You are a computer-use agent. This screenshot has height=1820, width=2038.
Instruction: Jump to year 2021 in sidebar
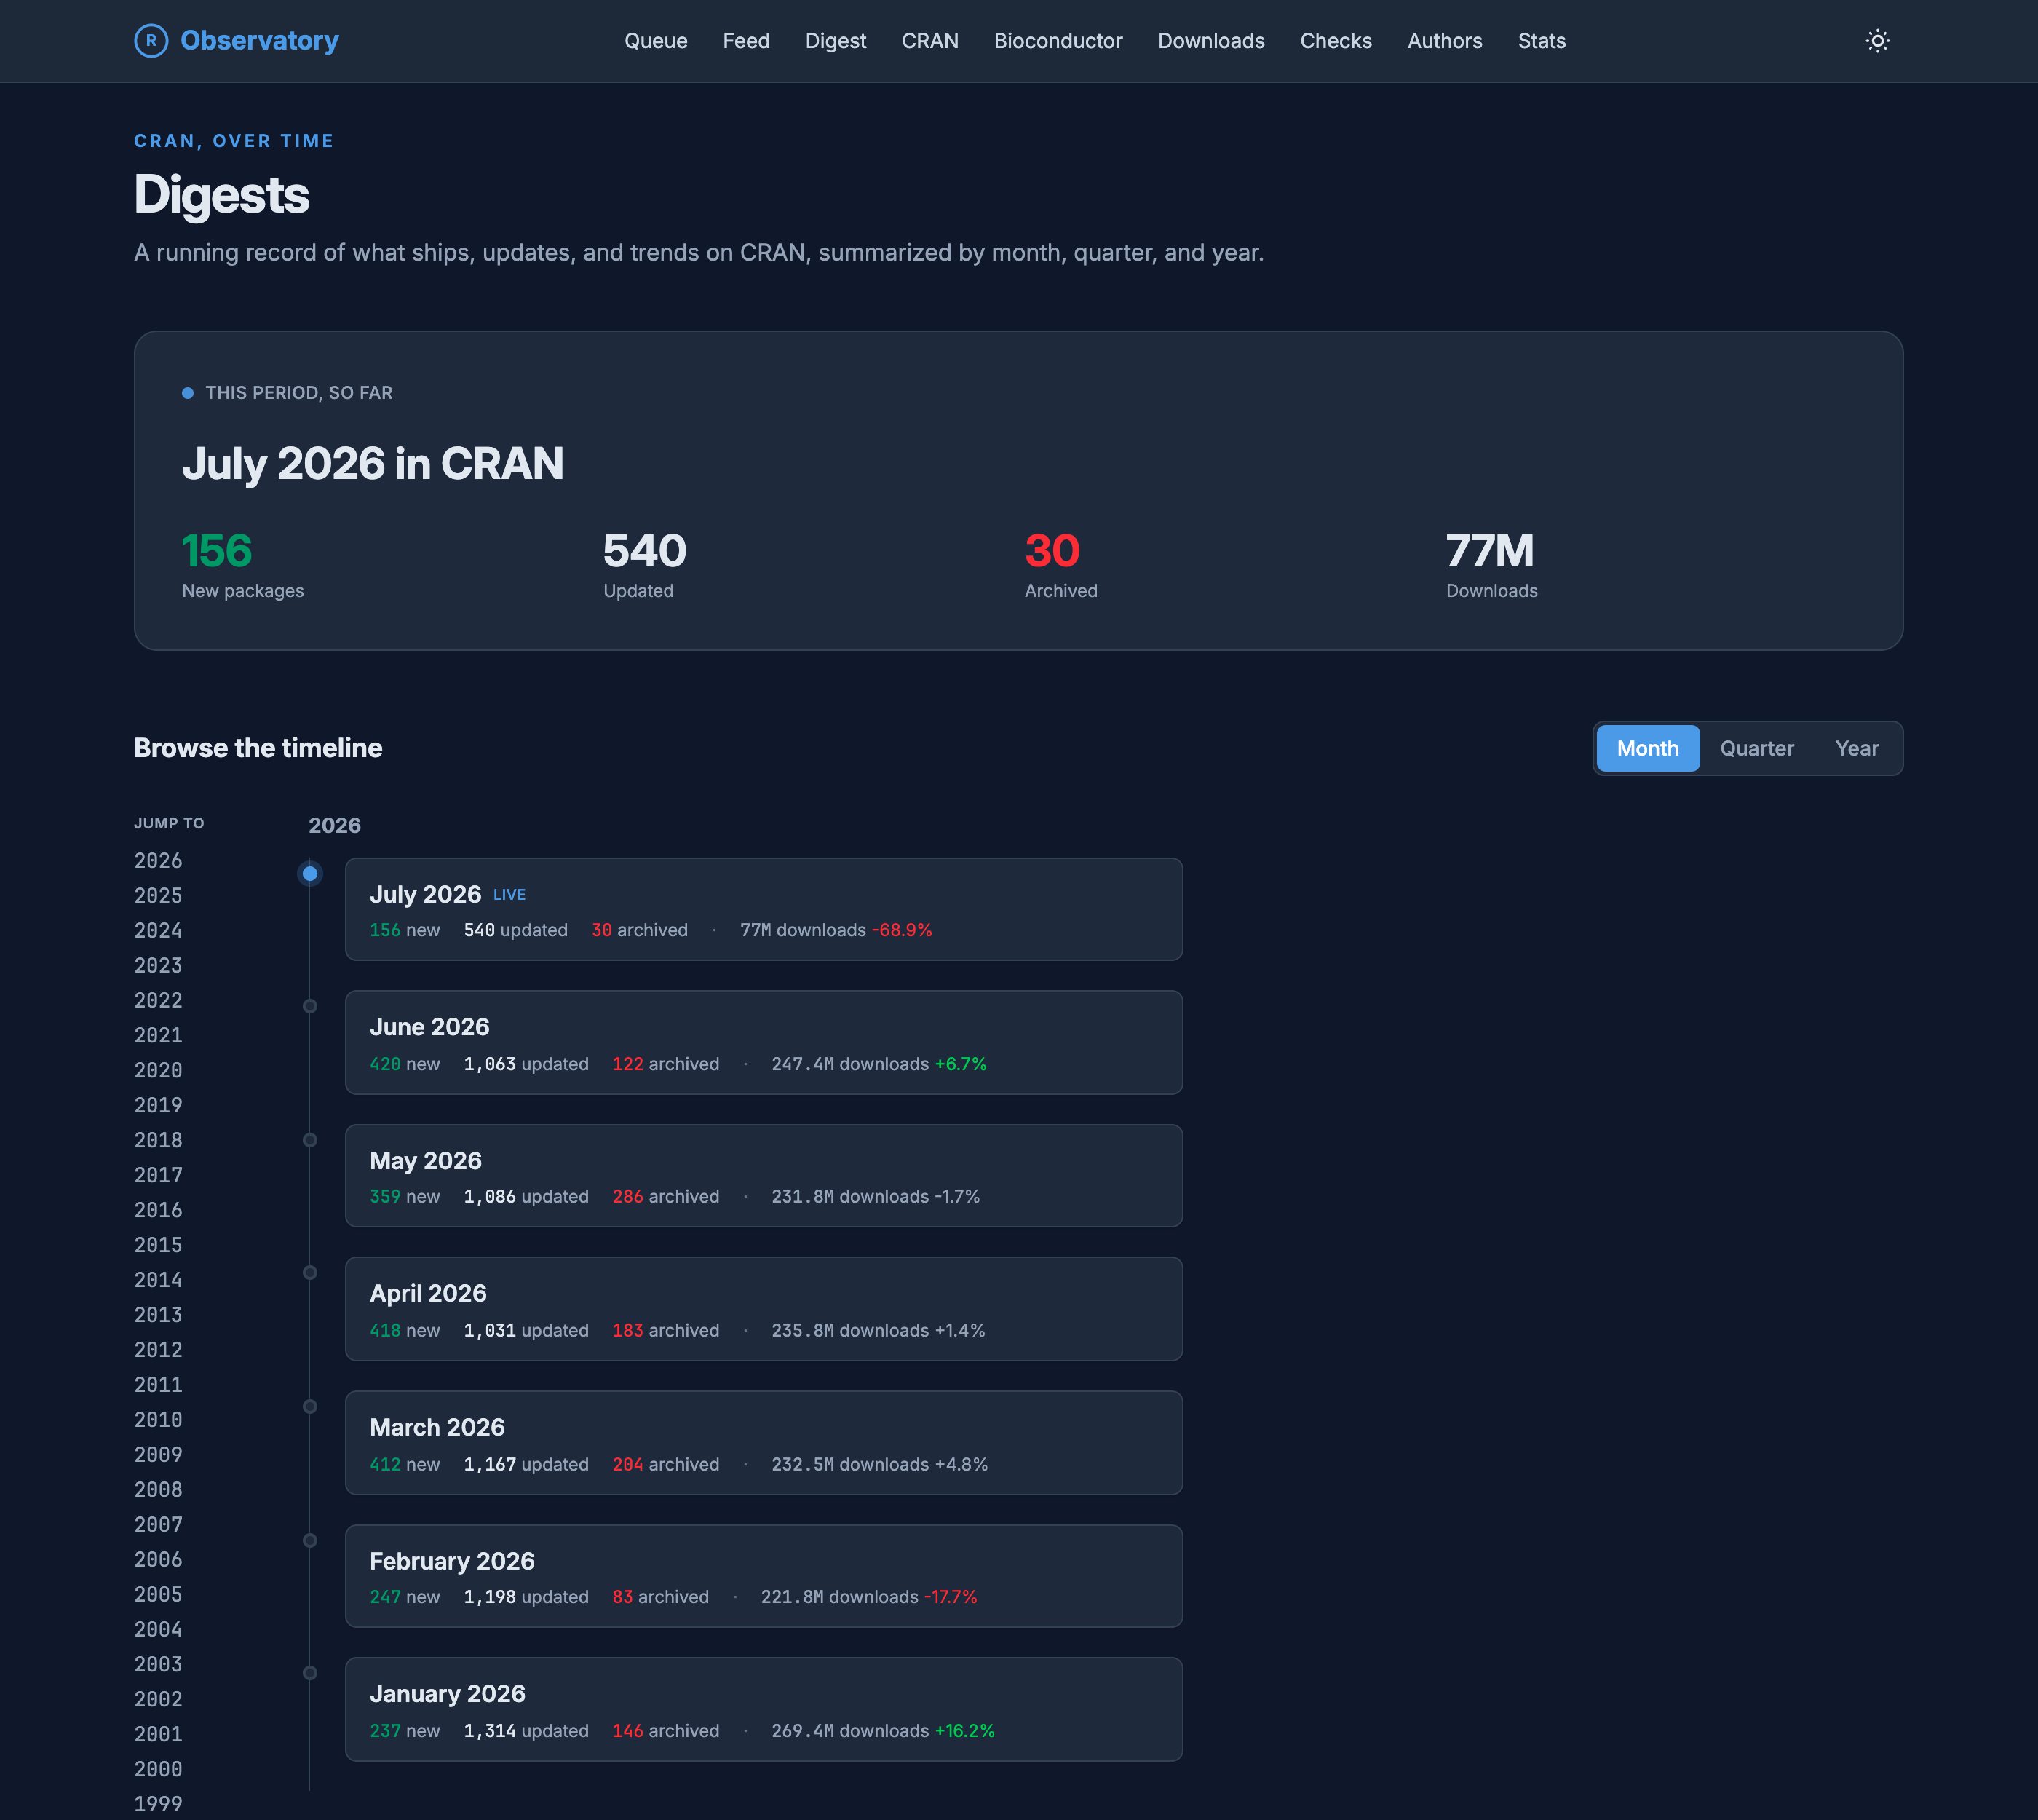point(158,1036)
